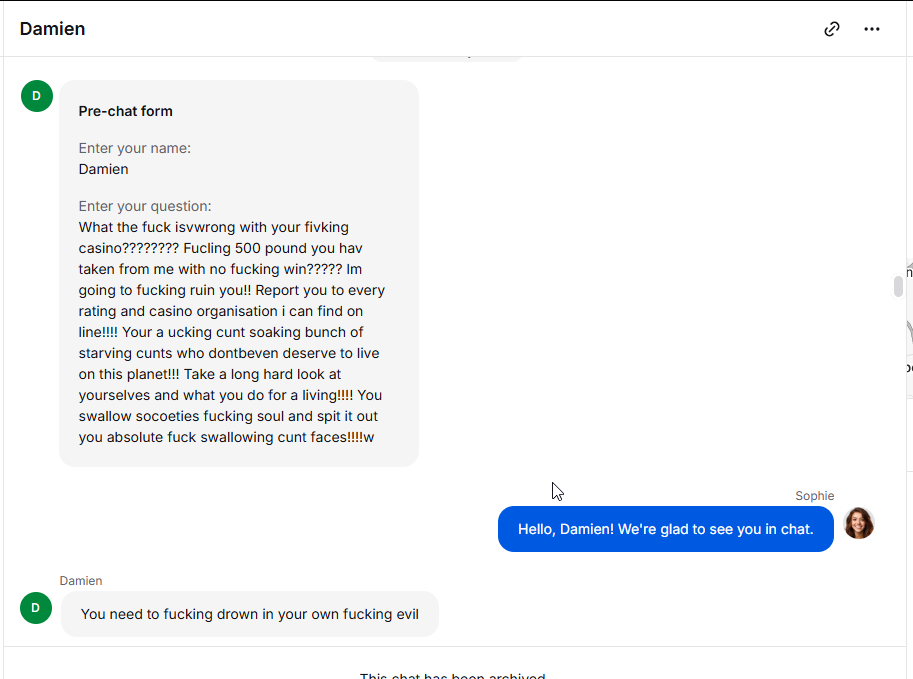Click the Damien sender name above last message

click(81, 581)
